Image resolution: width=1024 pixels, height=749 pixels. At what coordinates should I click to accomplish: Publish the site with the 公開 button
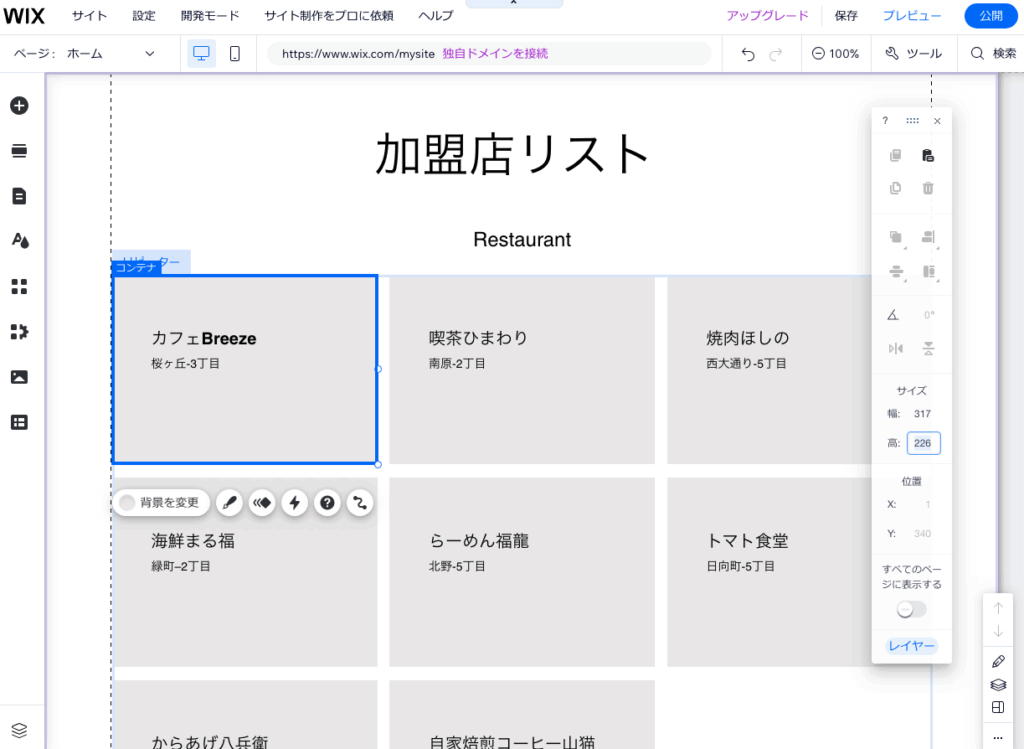[x=990, y=15]
